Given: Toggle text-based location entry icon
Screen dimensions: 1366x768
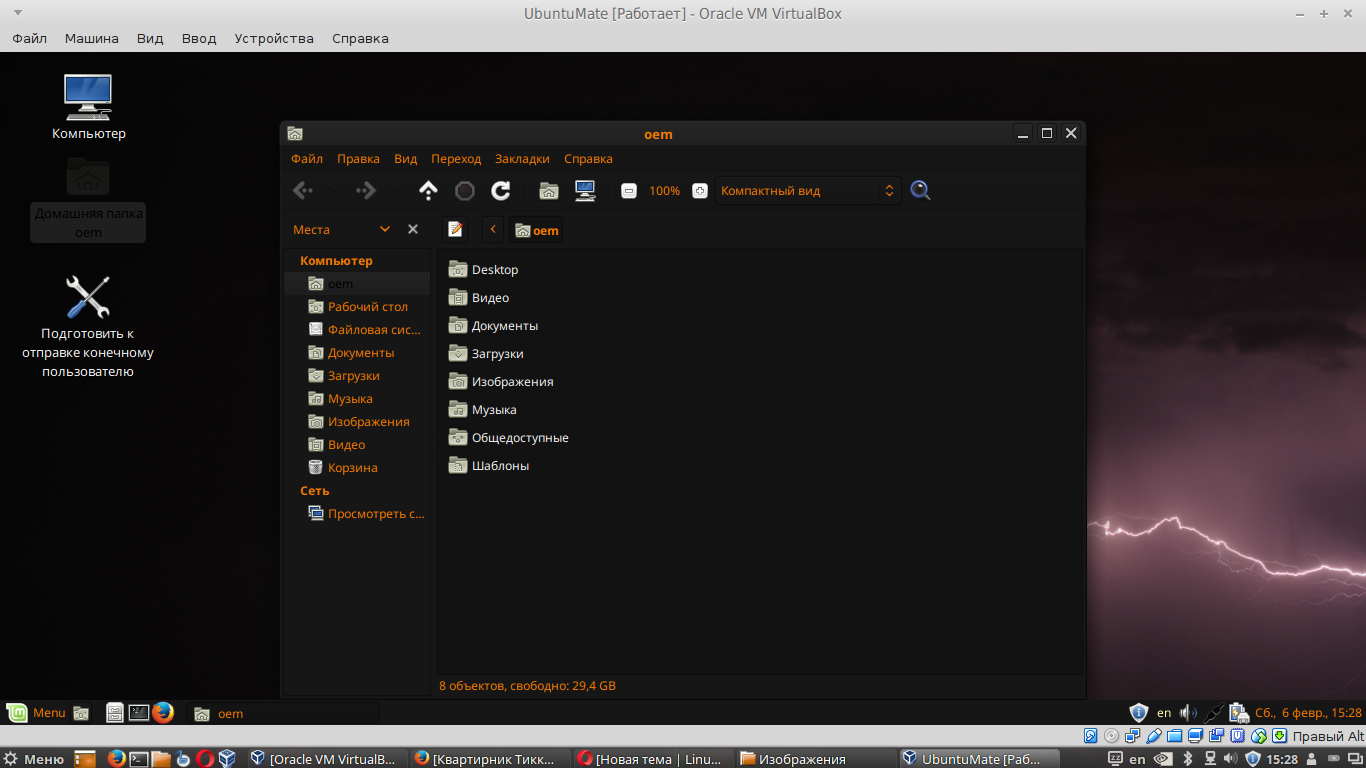Looking at the screenshot, I should point(455,229).
